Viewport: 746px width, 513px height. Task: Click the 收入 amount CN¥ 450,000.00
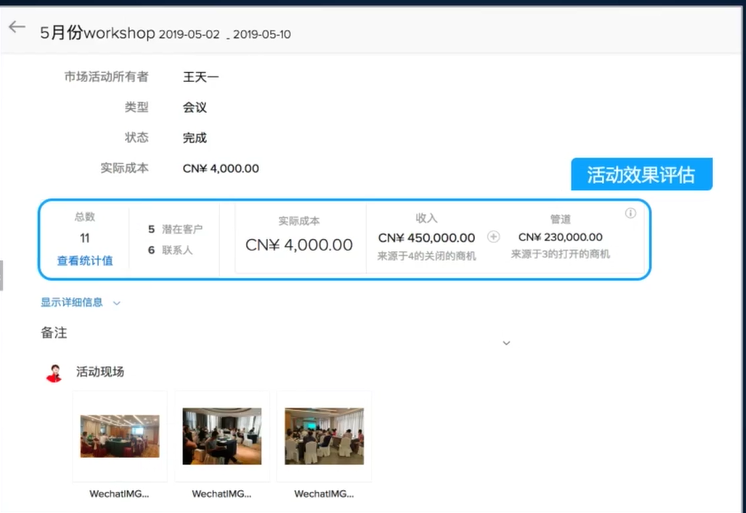426,238
